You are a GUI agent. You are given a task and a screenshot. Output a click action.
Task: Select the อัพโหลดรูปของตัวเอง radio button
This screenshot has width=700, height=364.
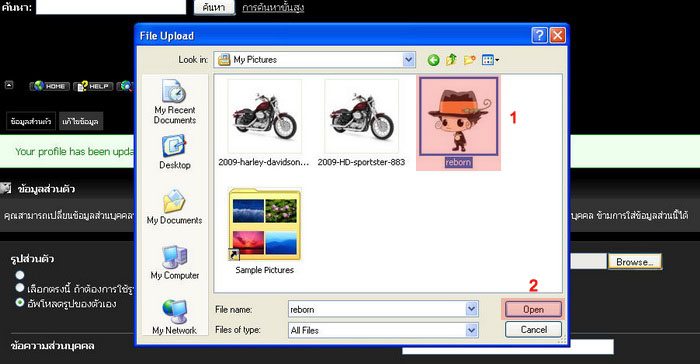(20, 302)
